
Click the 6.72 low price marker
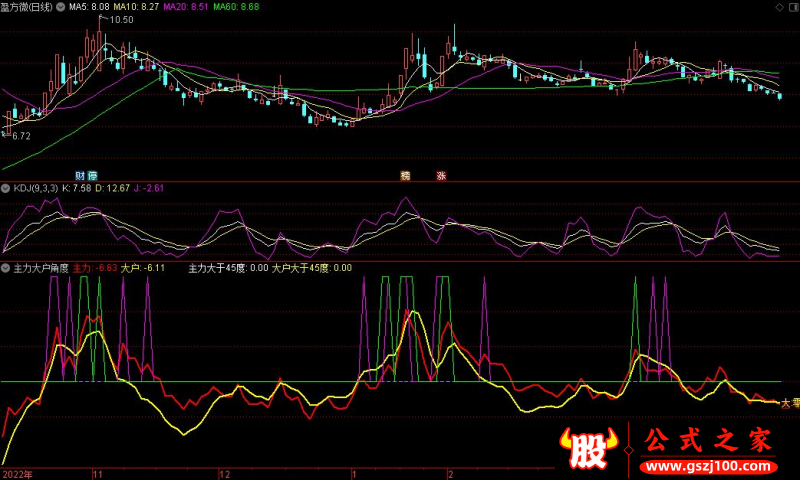point(21,135)
